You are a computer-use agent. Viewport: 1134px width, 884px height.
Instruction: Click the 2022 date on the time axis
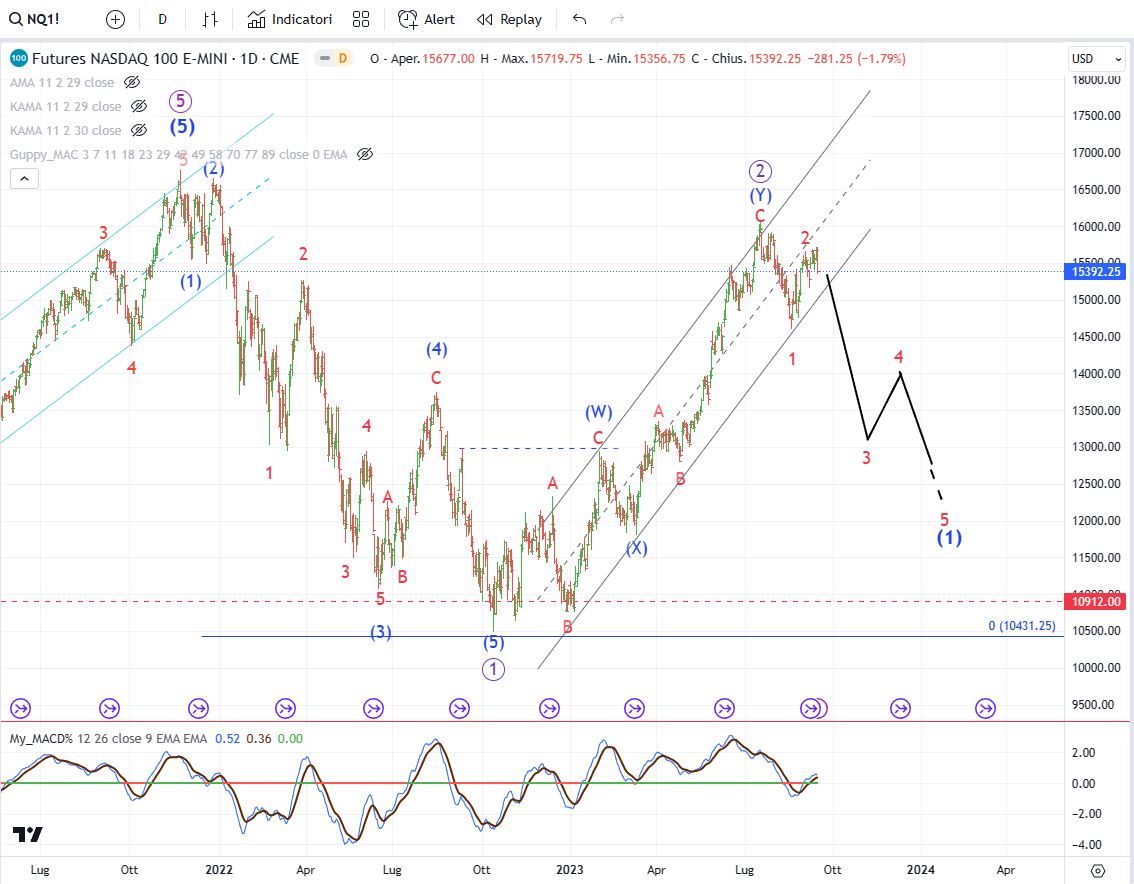click(218, 870)
